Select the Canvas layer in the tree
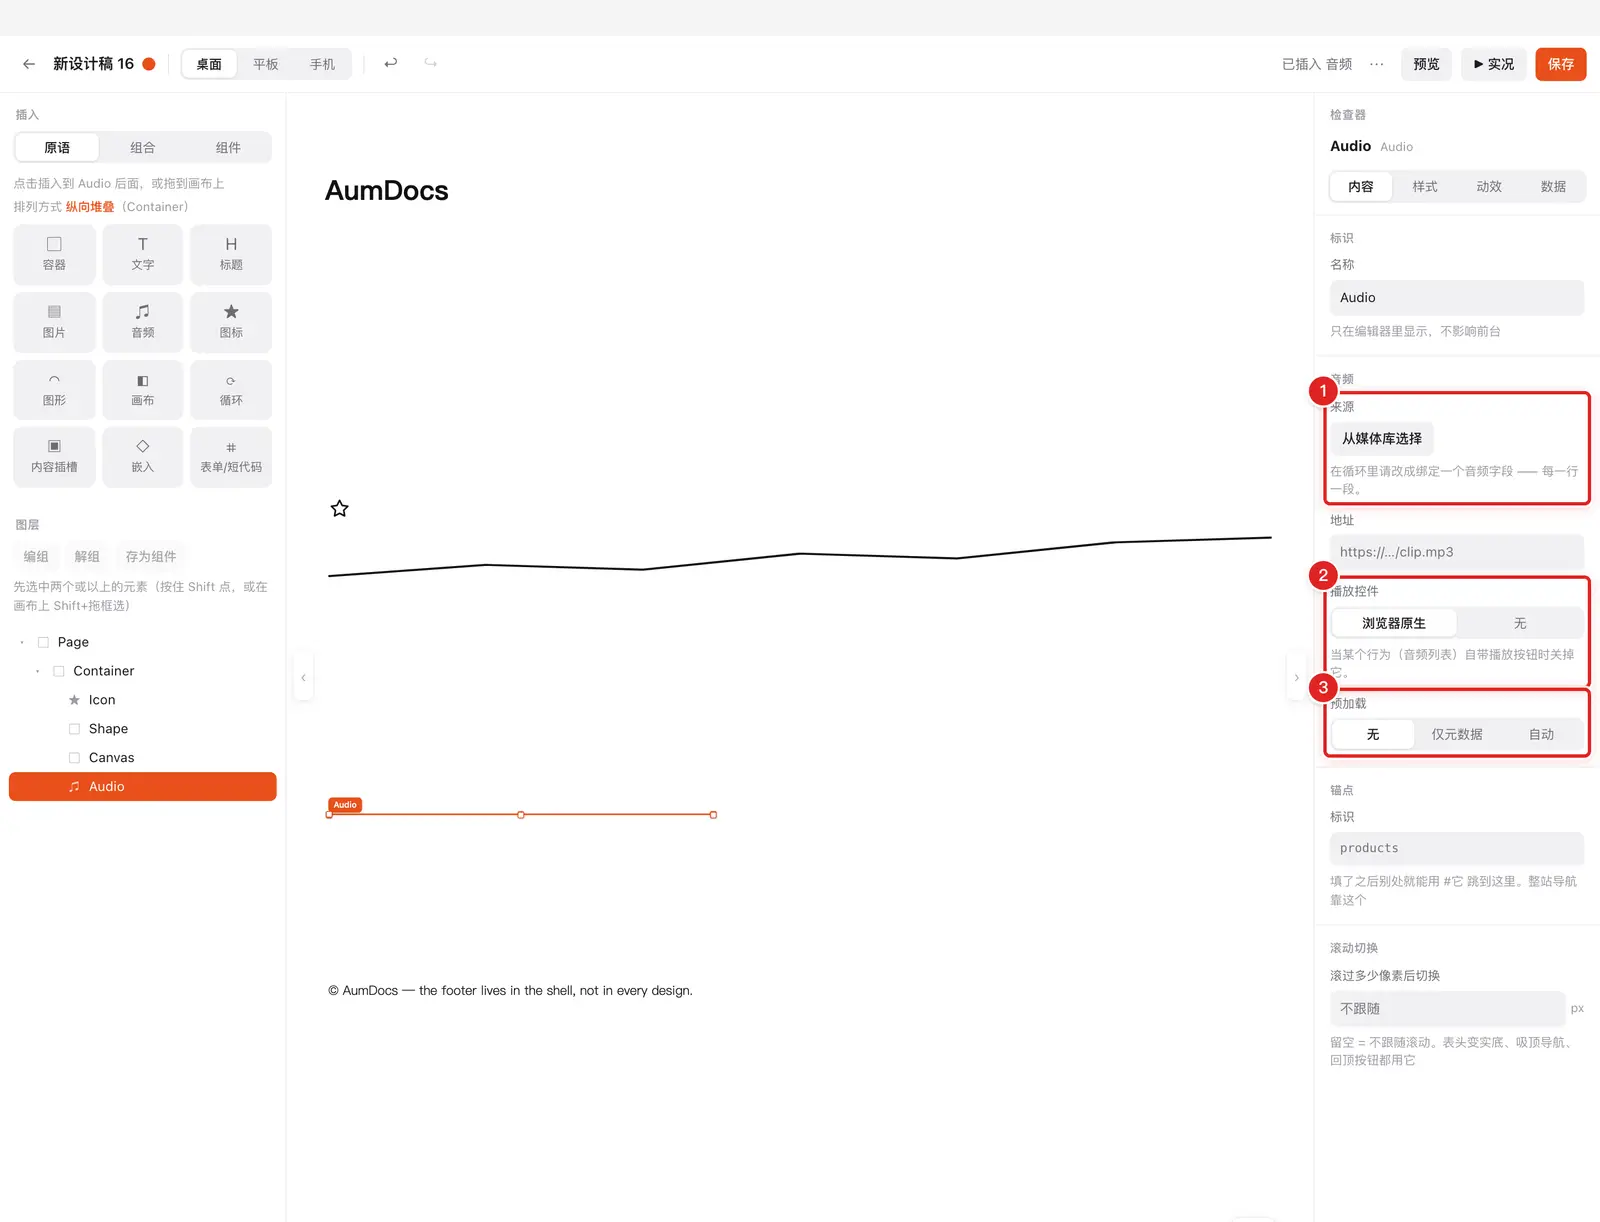The image size is (1600, 1222). pyautogui.click(x=143, y=758)
